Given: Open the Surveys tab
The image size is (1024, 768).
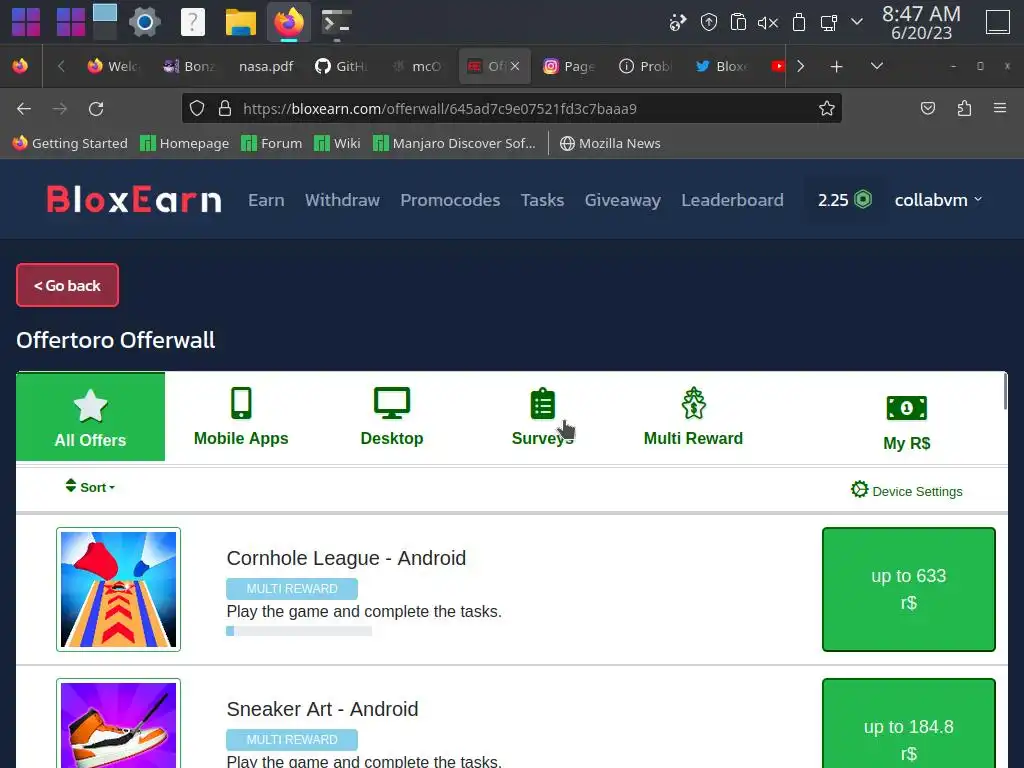Looking at the screenshot, I should (543, 417).
